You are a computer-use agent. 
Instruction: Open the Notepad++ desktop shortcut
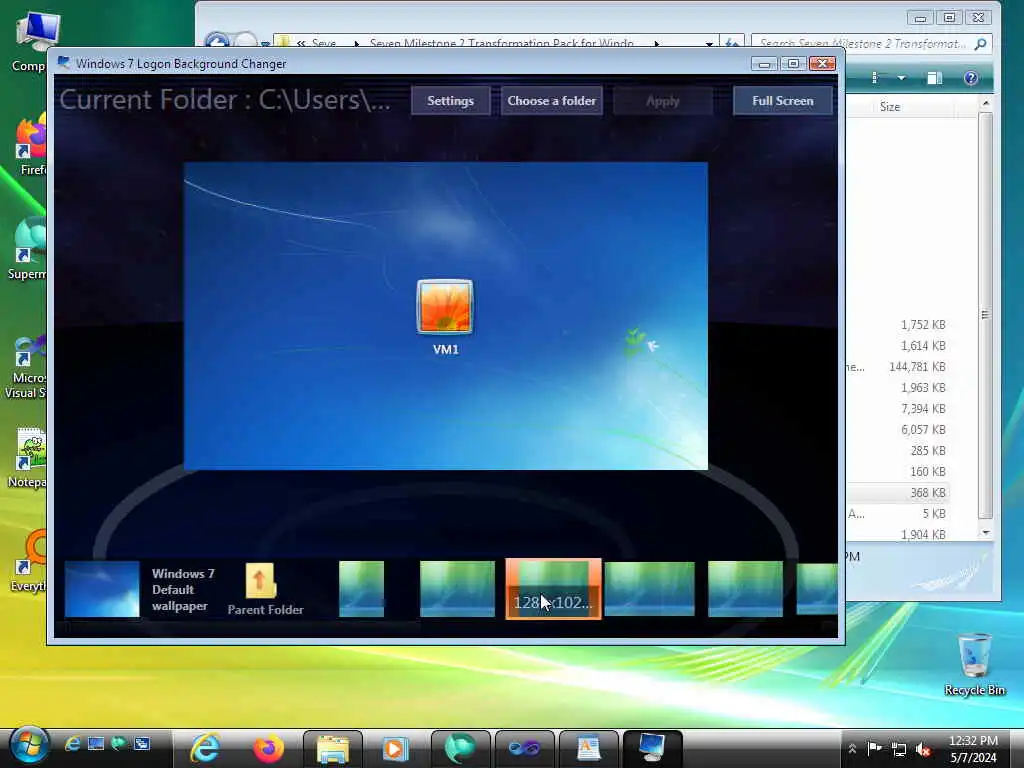click(x=29, y=457)
